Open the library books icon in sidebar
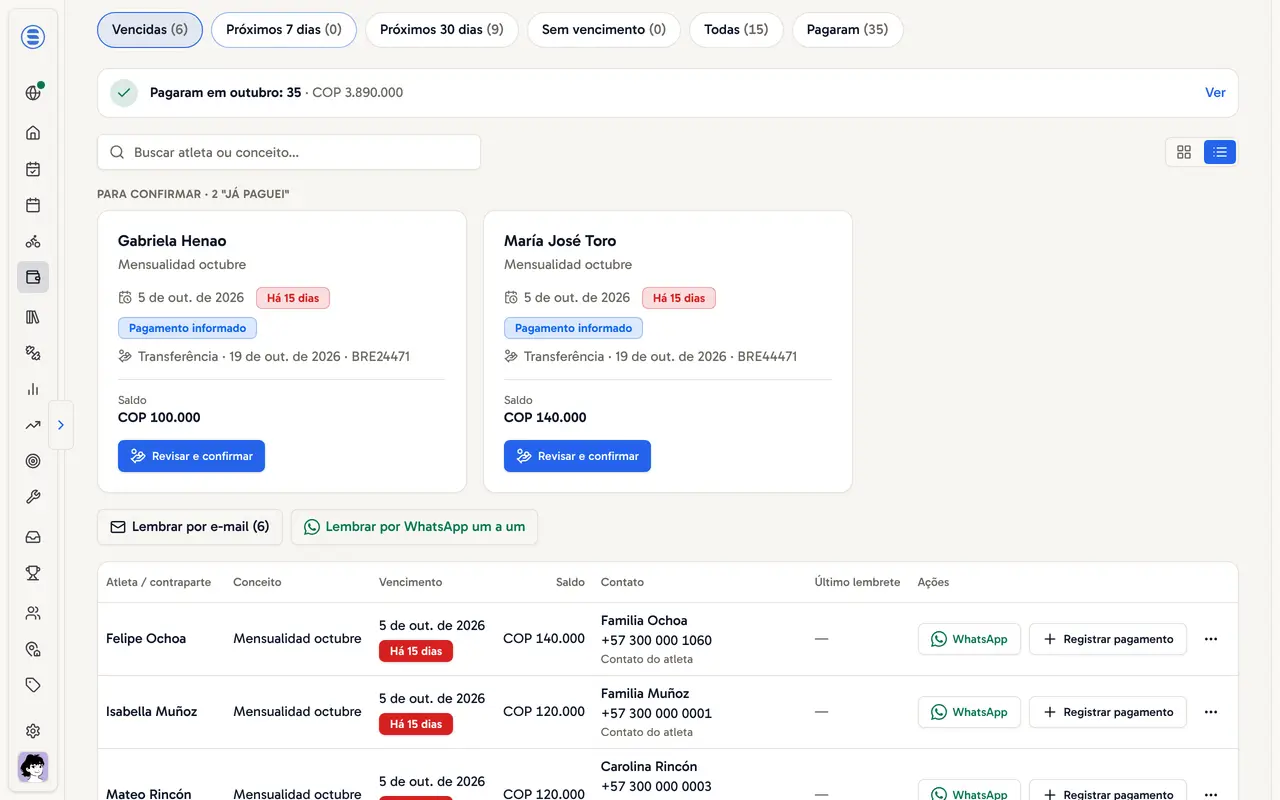Image resolution: width=1280 pixels, height=800 pixels. coord(33,317)
